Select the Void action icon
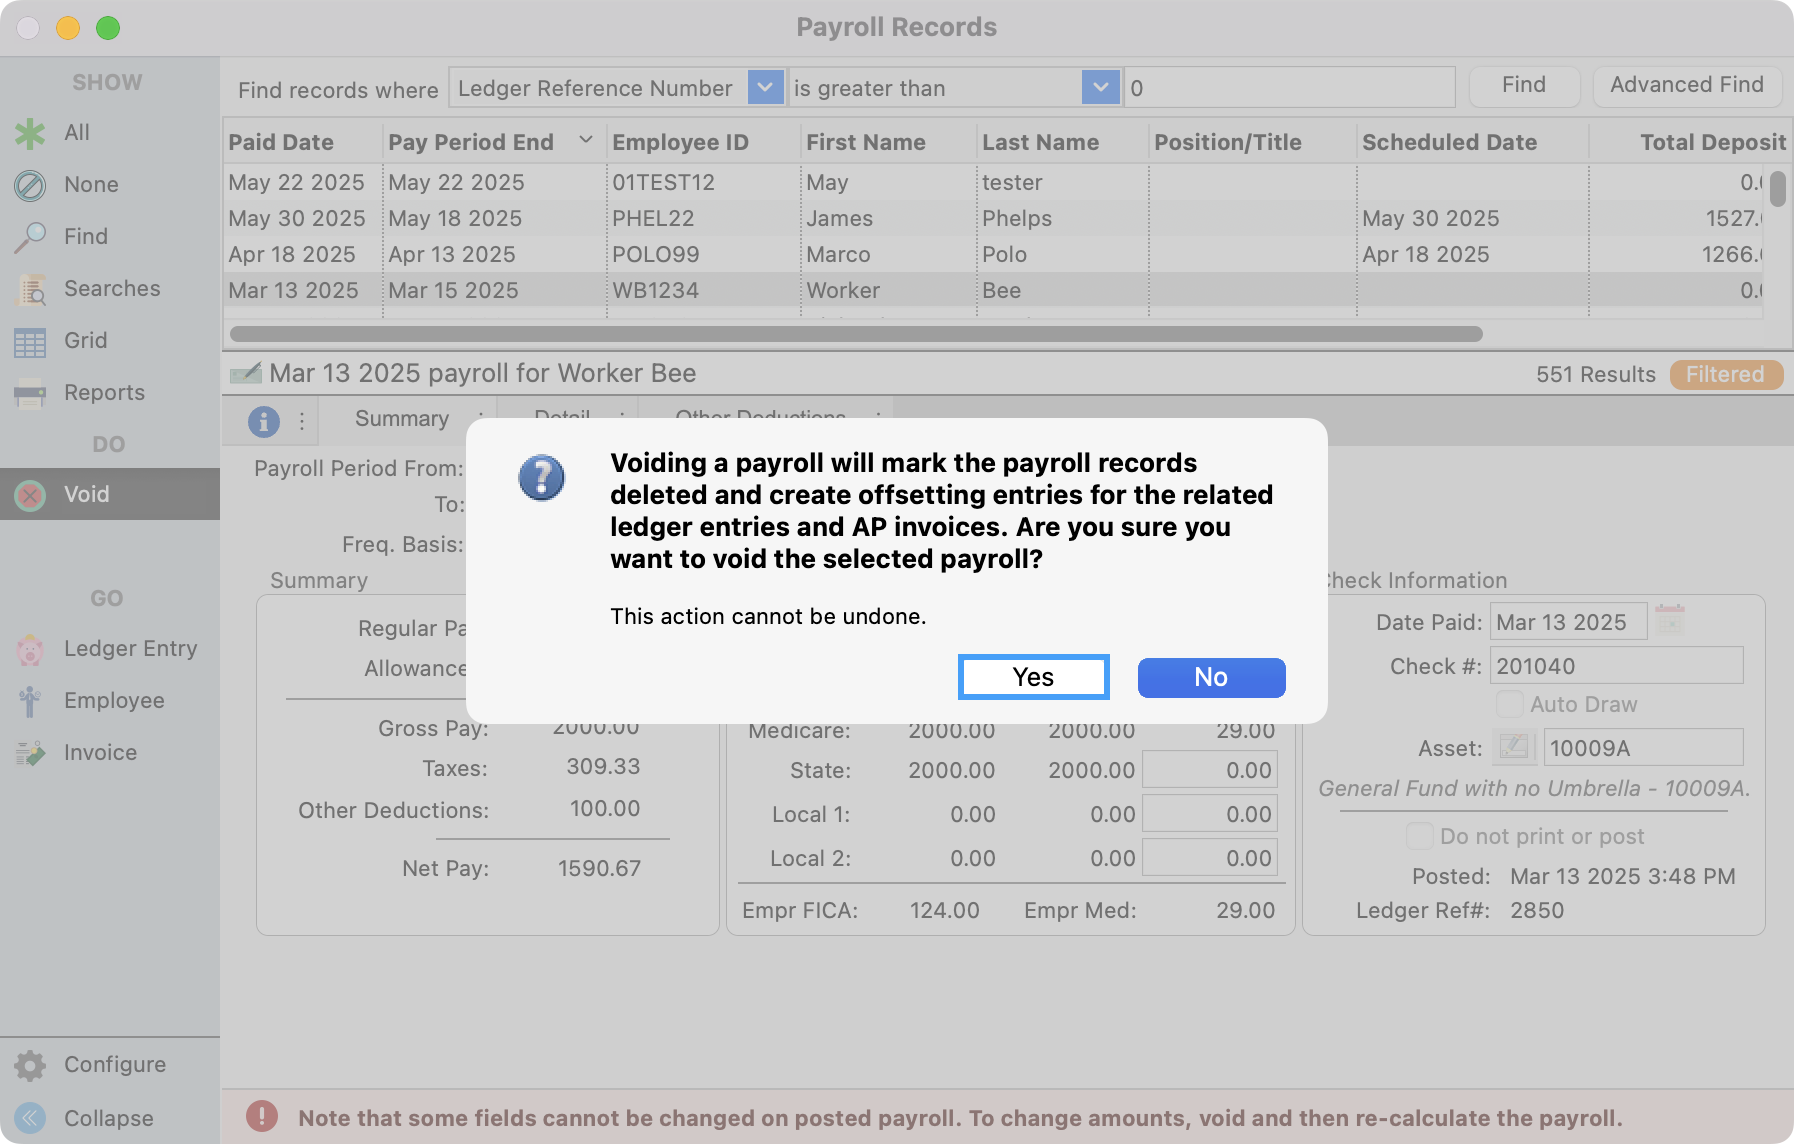 tap(30, 493)
